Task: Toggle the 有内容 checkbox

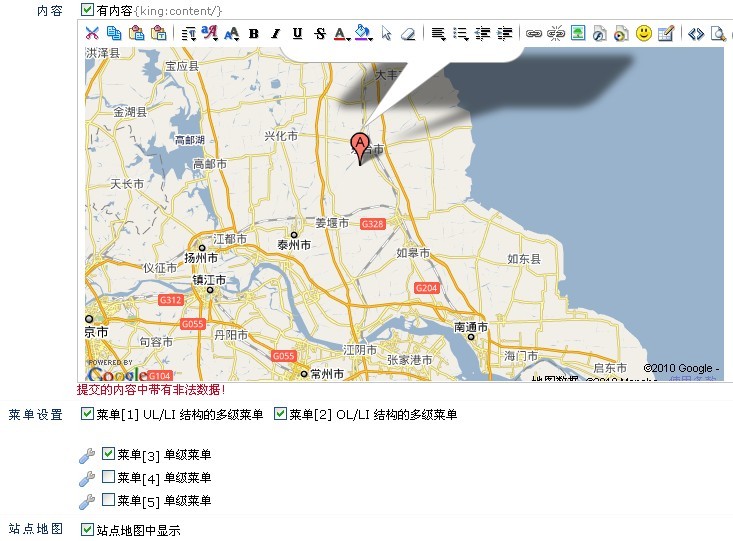Action: click(87, 10)
